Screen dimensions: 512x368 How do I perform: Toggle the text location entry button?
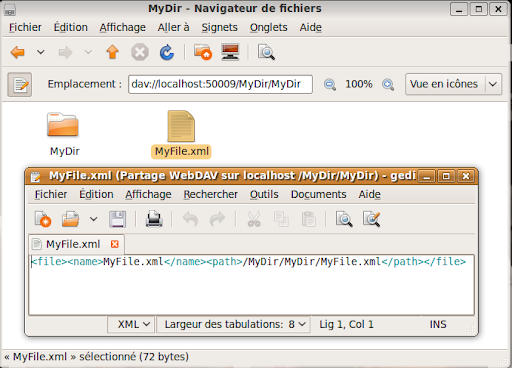tap(20, 85)
